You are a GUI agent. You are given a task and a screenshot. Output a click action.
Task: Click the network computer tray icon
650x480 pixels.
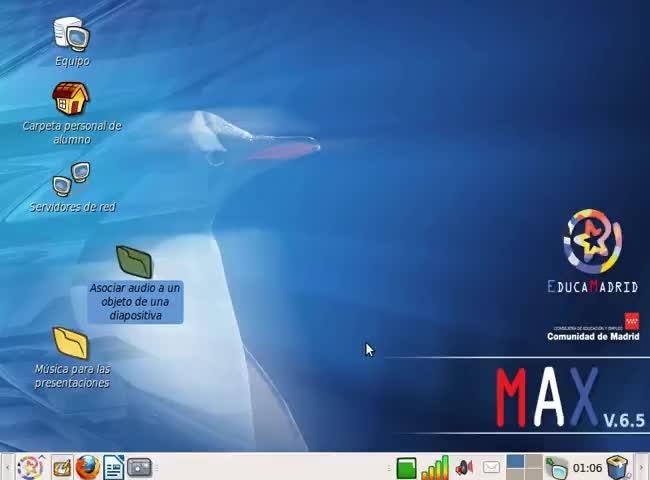click(556, 468)
